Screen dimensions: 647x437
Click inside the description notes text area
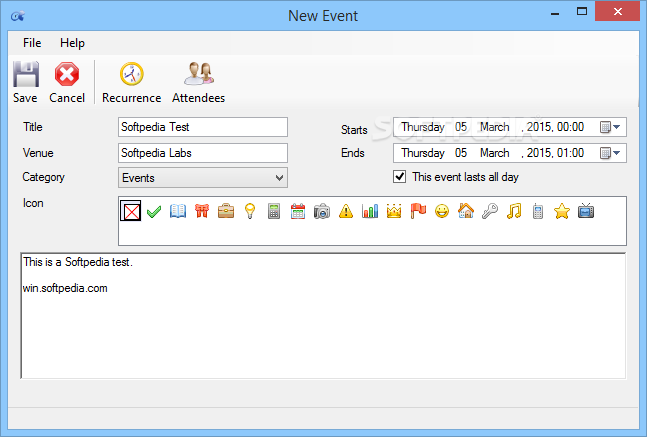click(323, 316)
